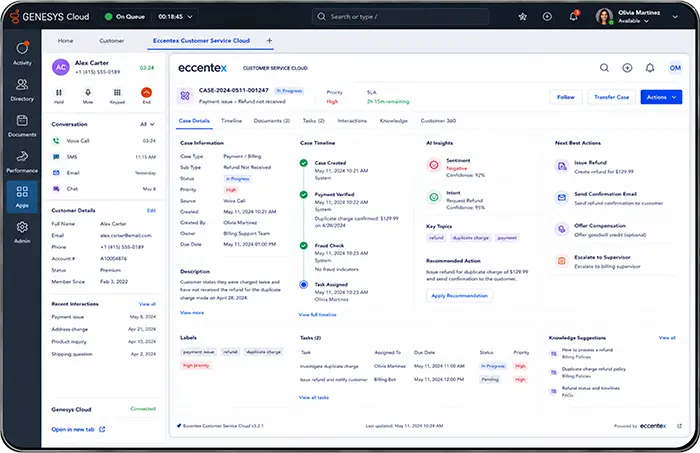The height and width of the screenshot is (453, 700).
Task: Click View all tasks link
Action: pos(313,397)
